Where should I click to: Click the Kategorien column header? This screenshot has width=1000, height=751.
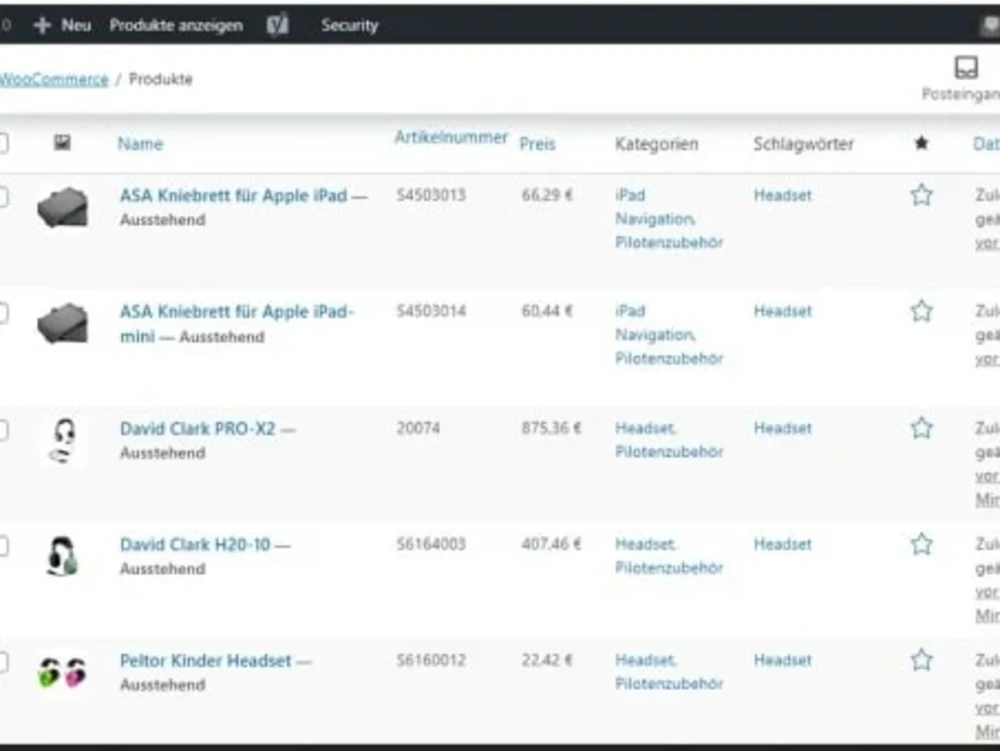(656, 144)
